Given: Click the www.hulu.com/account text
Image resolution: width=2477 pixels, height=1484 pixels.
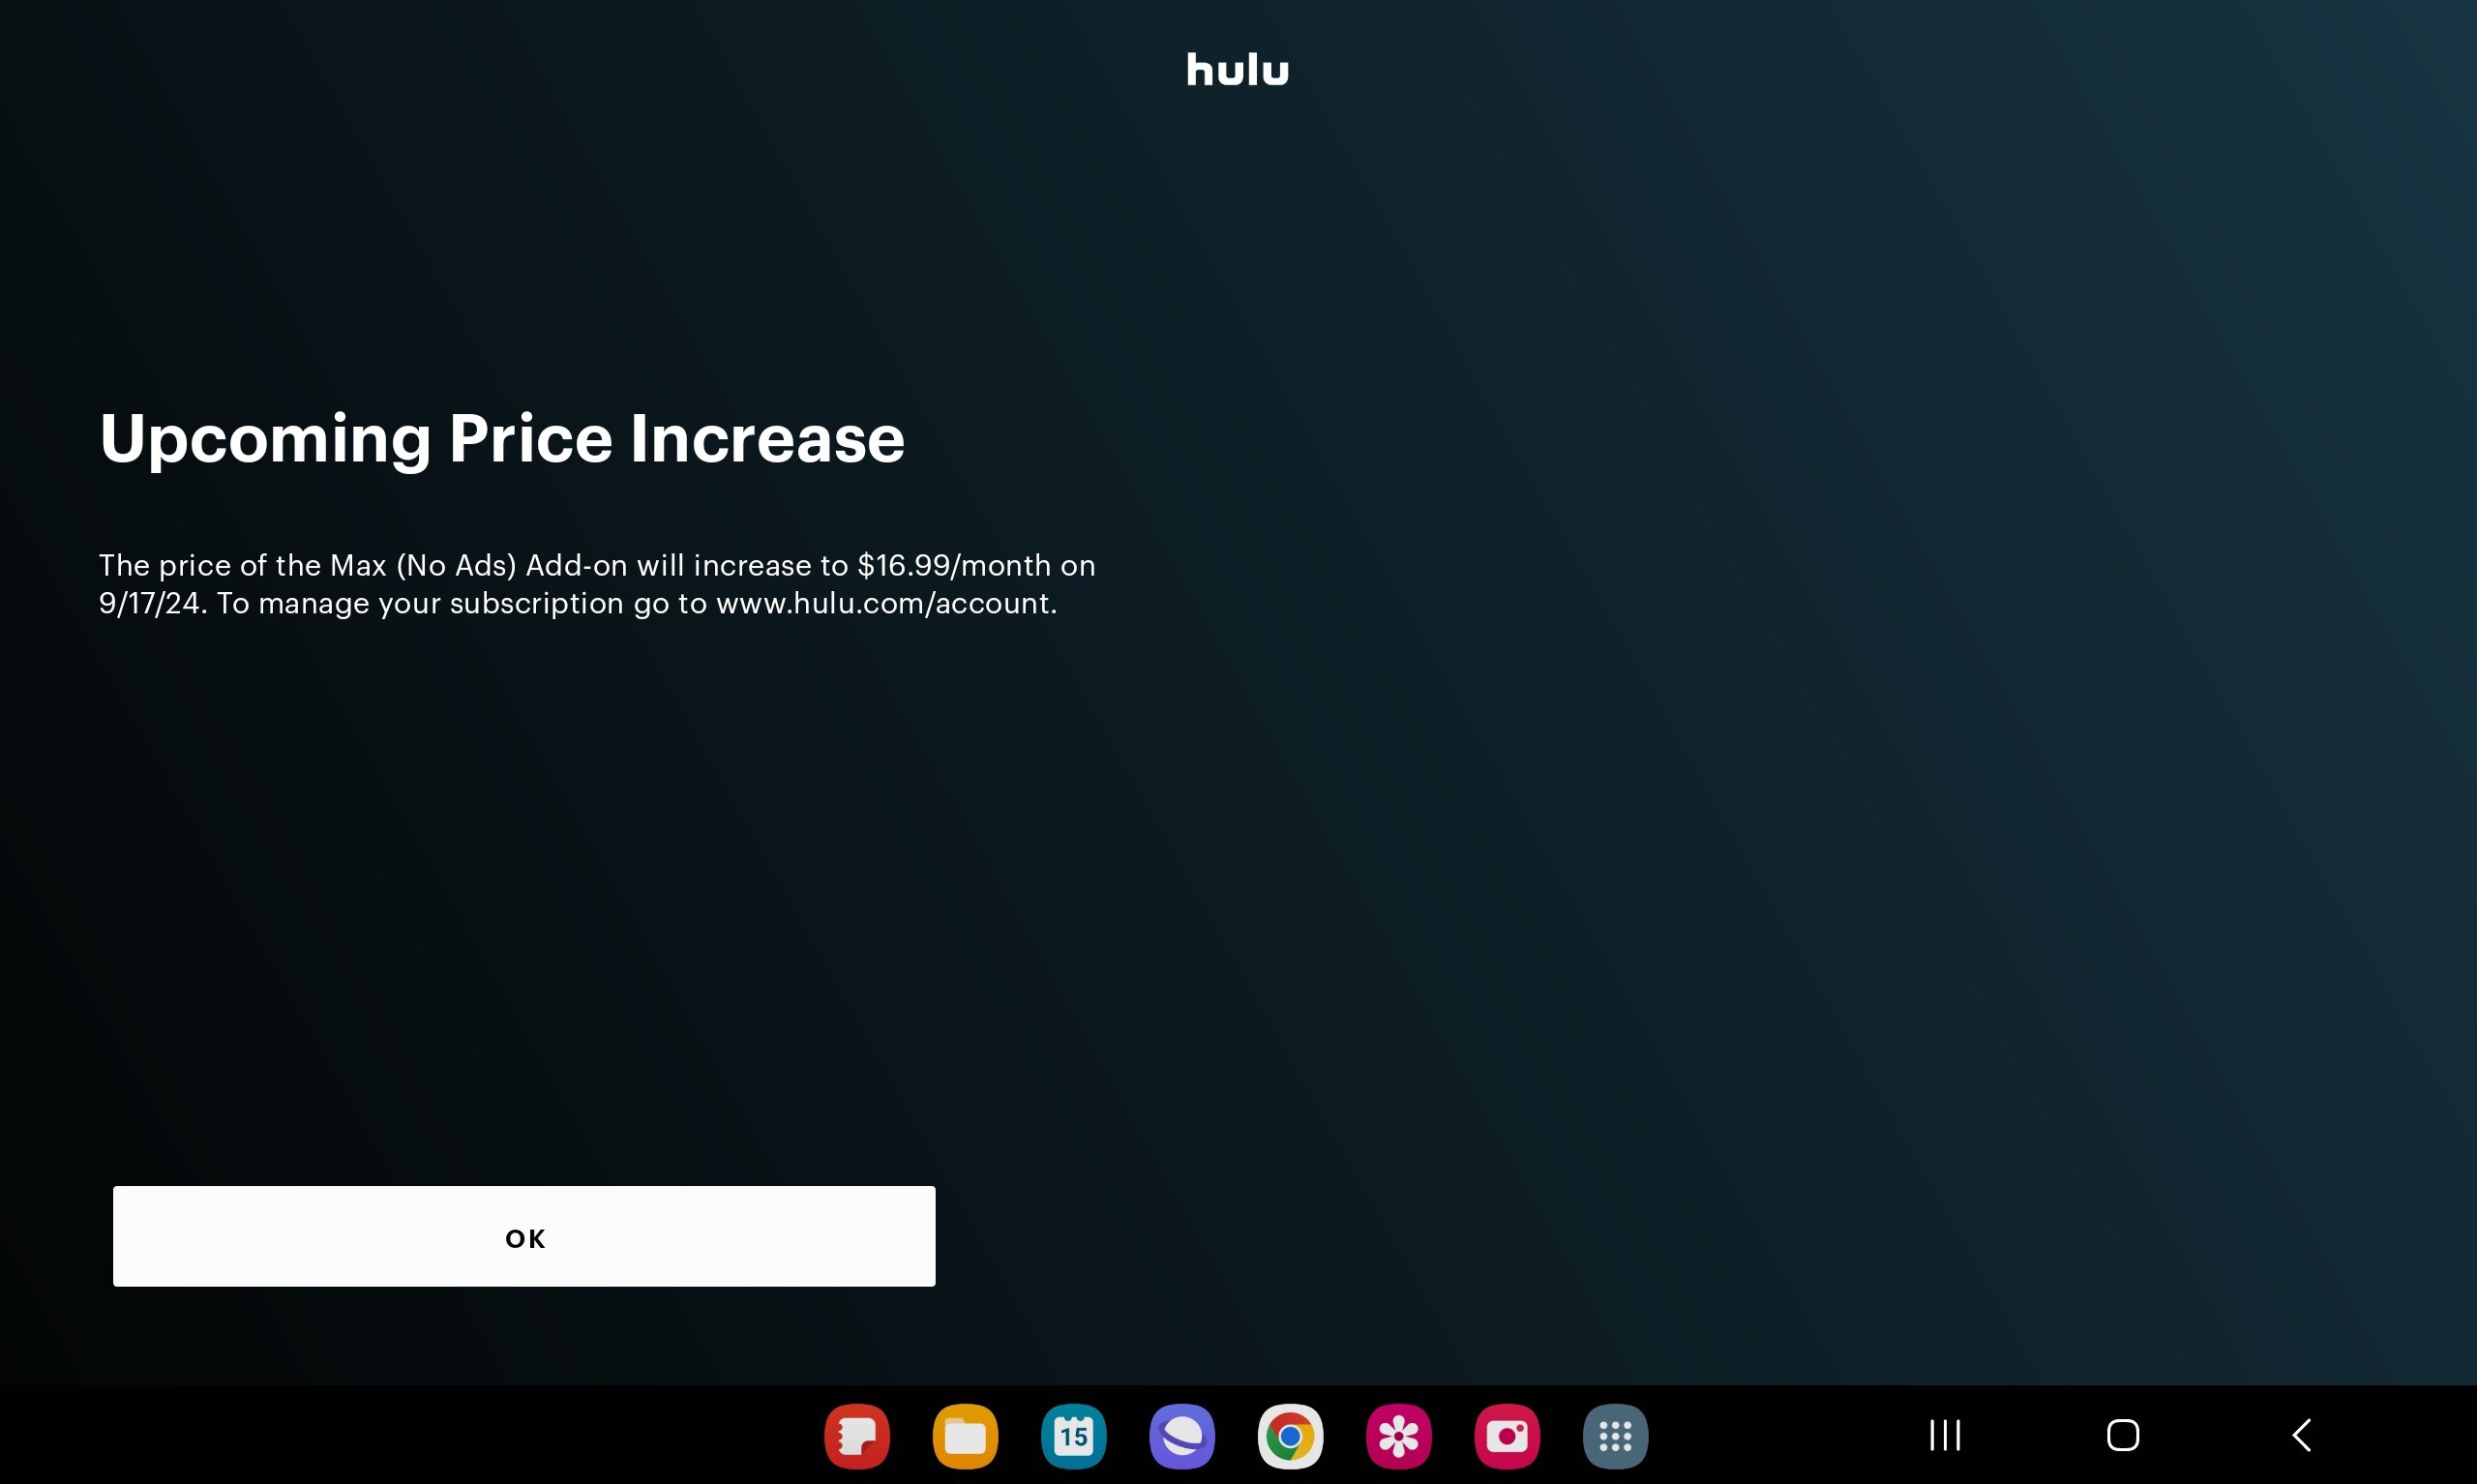Looking at the screenshot, I should pos(883,603).
